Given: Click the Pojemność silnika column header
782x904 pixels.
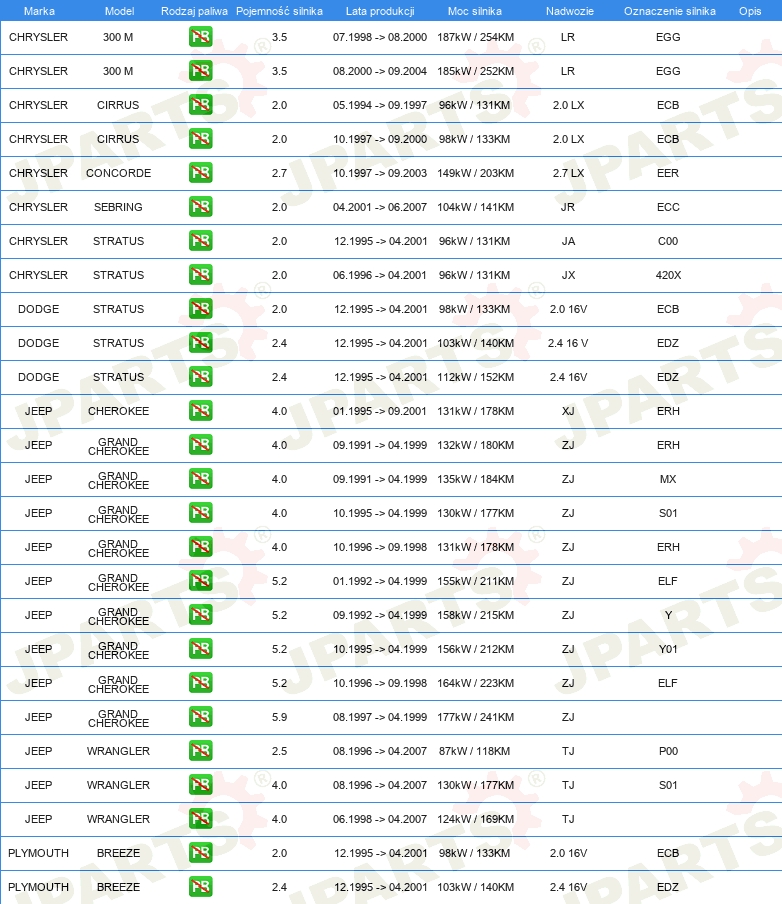Looking at the screenshot, I should click(280, 11).
